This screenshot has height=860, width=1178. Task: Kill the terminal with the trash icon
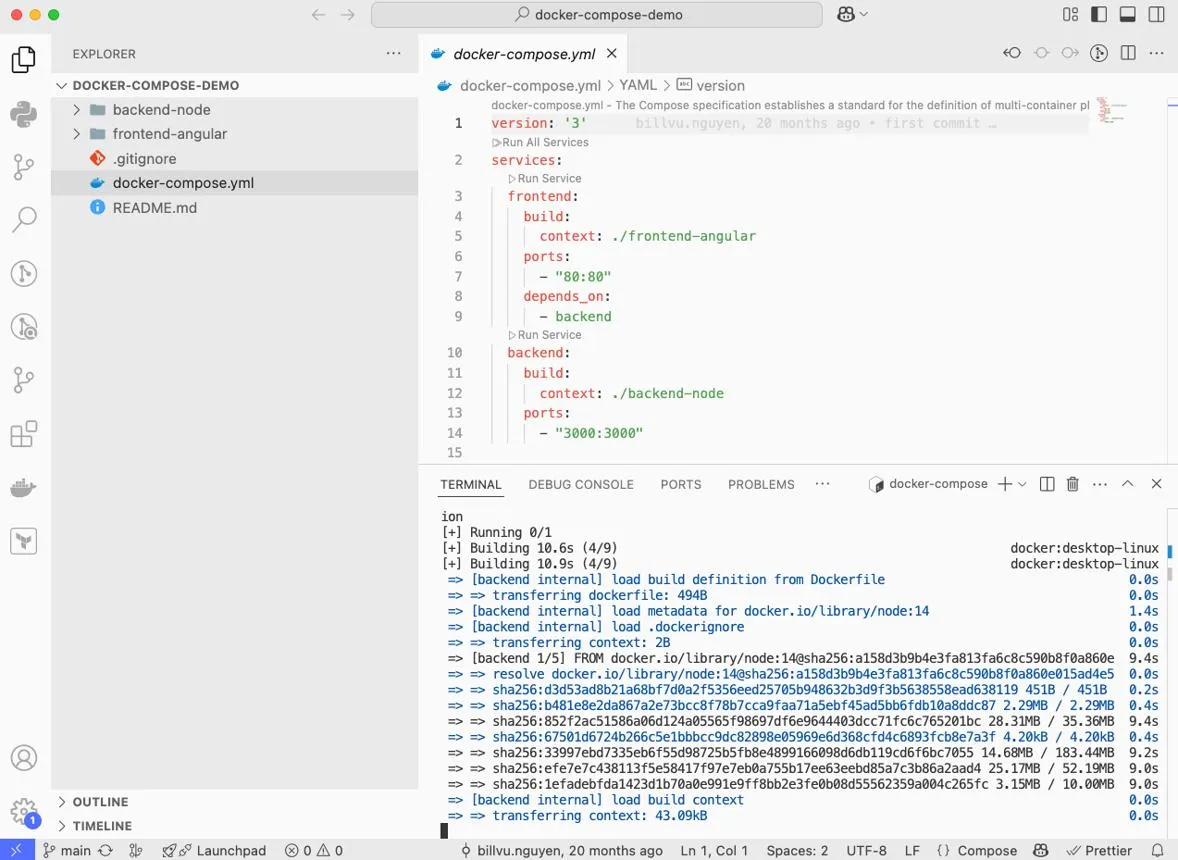click(1073, 484)
